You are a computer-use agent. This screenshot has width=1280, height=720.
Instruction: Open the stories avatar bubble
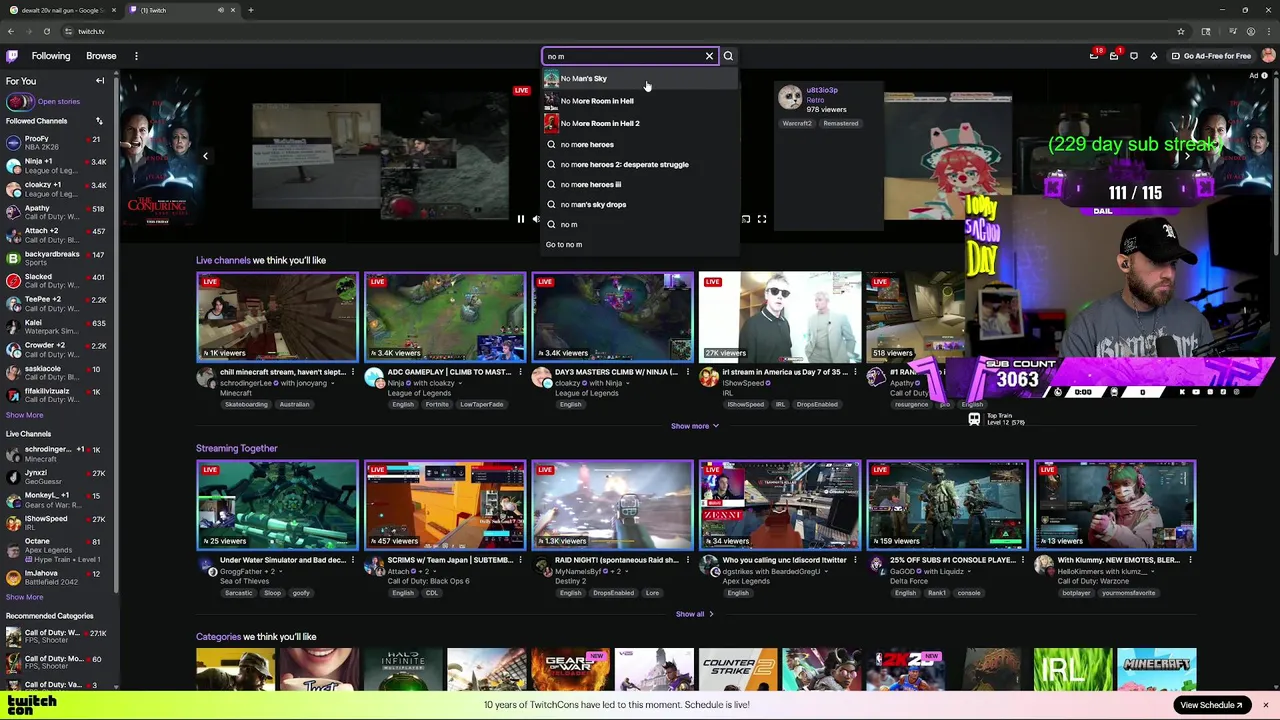click(18, 101)
